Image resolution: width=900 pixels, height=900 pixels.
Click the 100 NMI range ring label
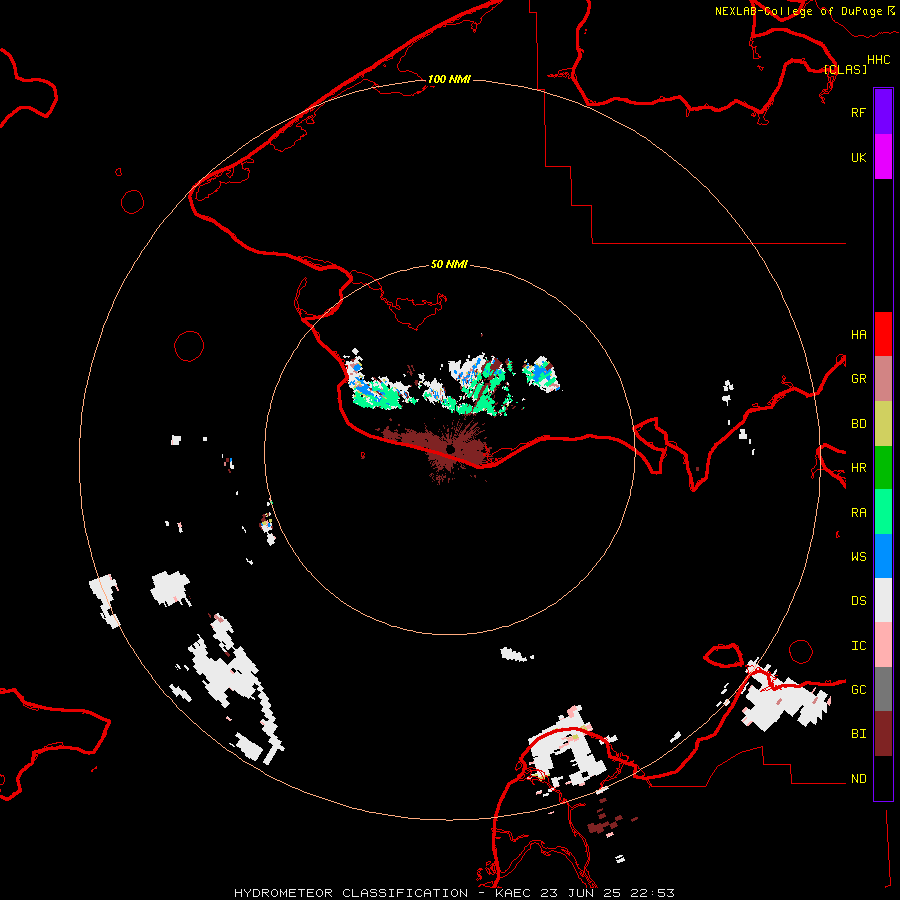click(x=449, y=79)
